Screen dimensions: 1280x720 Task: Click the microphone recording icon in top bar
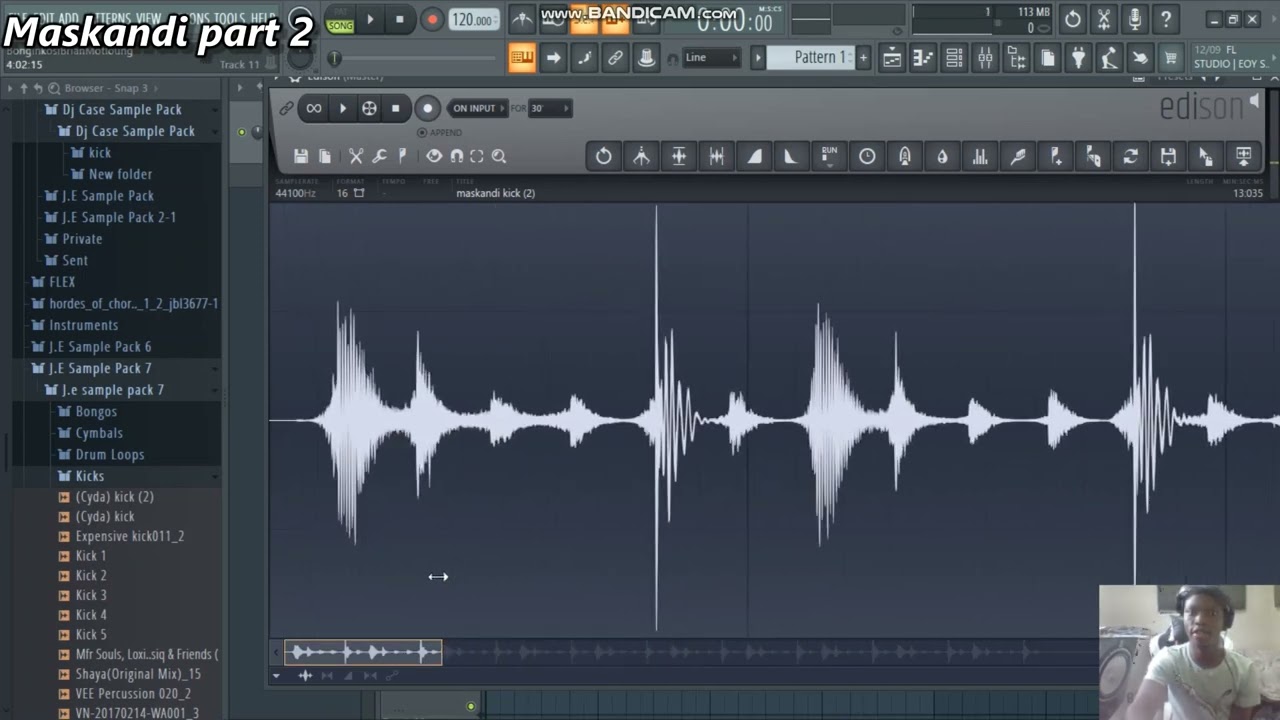[x=1134, y=19]
